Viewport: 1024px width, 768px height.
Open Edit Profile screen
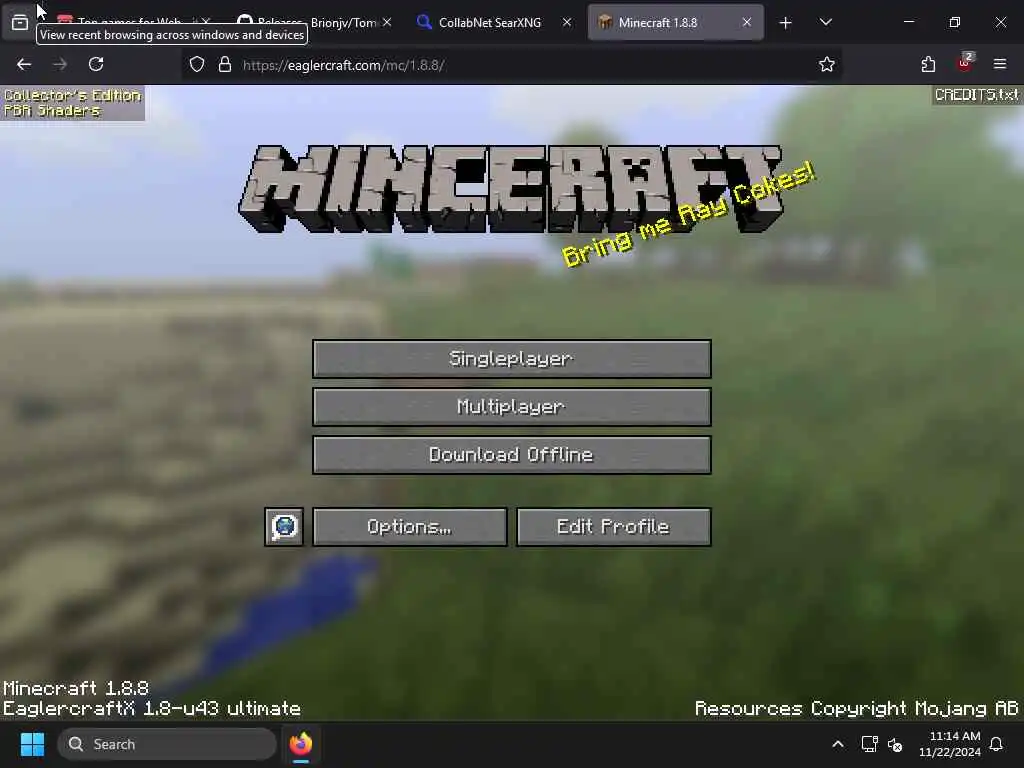coord(613,526)
